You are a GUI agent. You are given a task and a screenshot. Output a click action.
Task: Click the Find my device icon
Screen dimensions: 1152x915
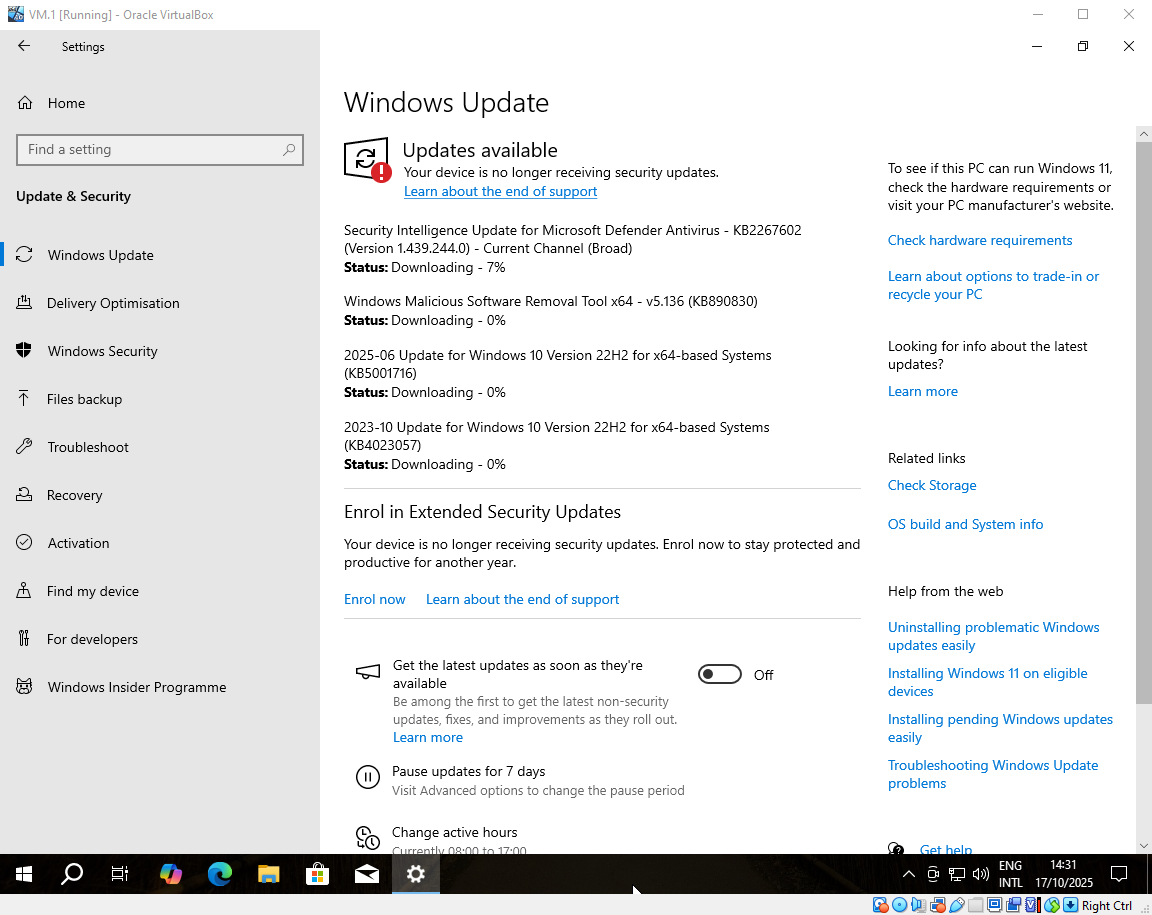point(24,590)
